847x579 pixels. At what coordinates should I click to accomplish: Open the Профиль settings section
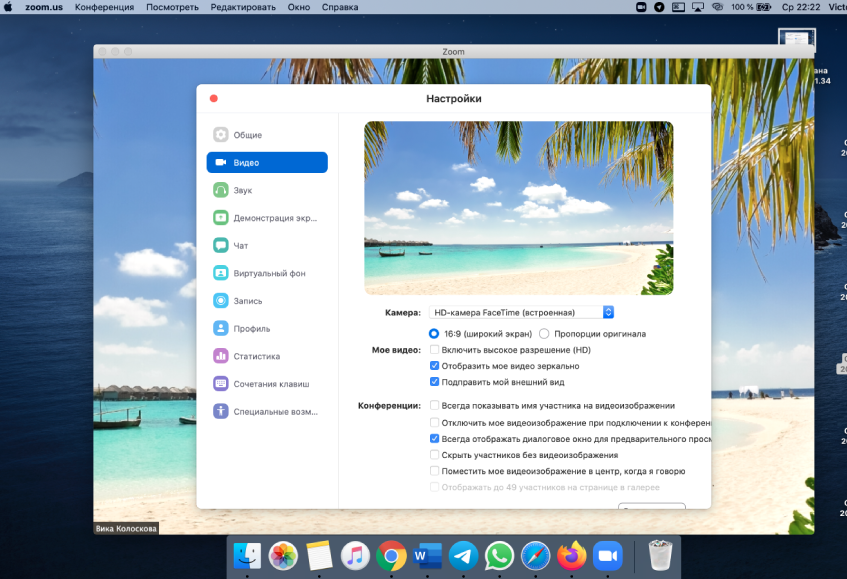coord(267,328)
